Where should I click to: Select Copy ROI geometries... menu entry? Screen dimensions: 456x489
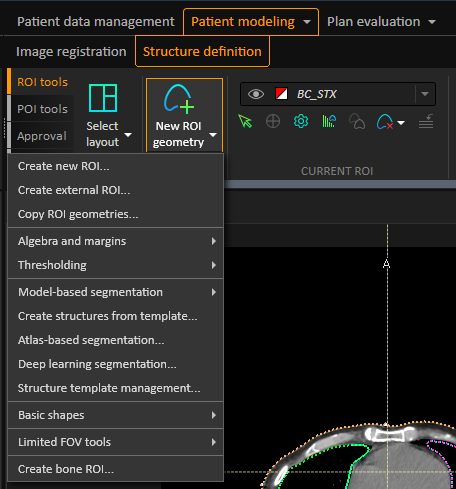coord(115,214)
